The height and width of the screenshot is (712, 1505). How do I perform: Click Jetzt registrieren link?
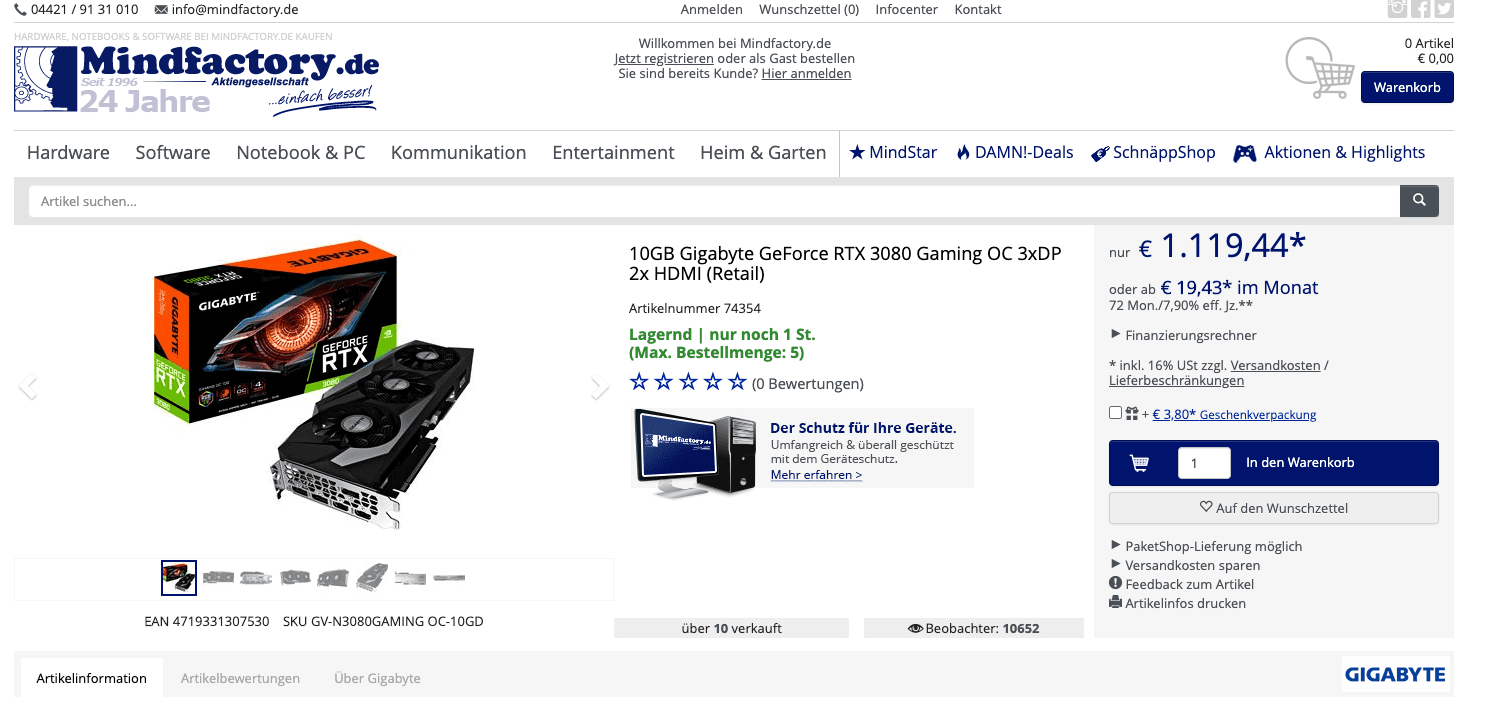point(664,58)
